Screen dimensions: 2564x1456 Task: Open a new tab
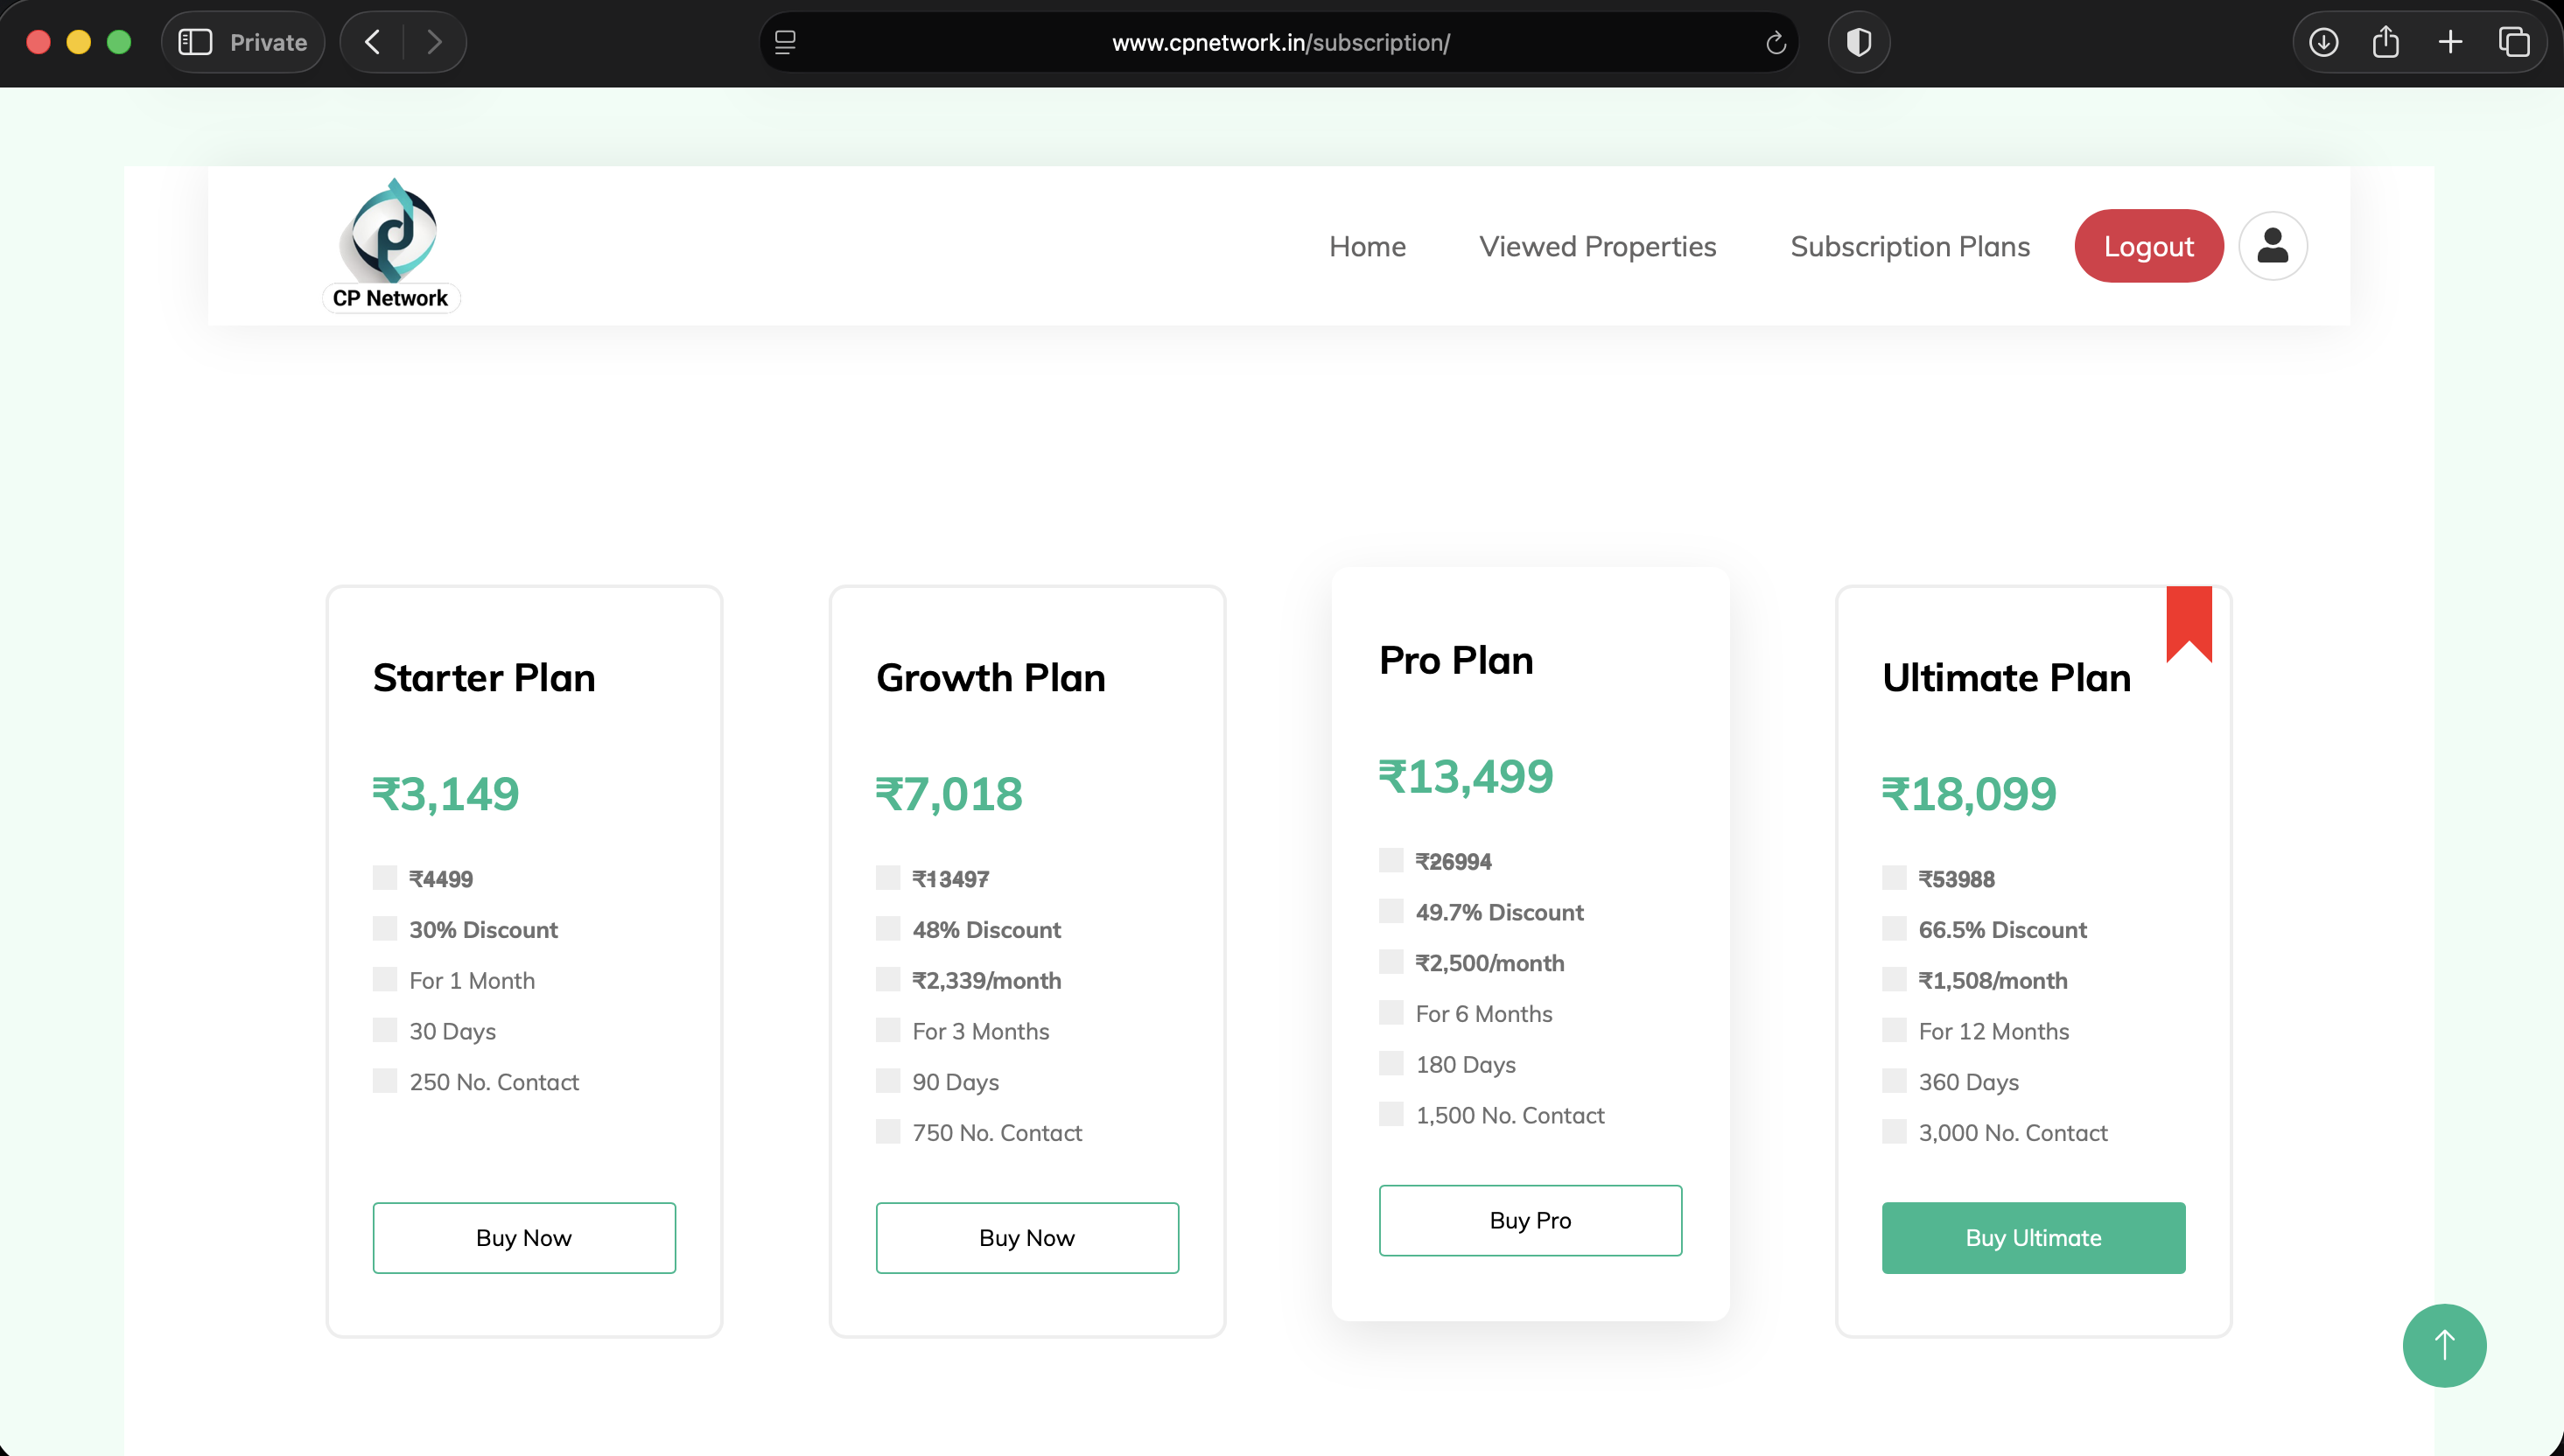2450,43
